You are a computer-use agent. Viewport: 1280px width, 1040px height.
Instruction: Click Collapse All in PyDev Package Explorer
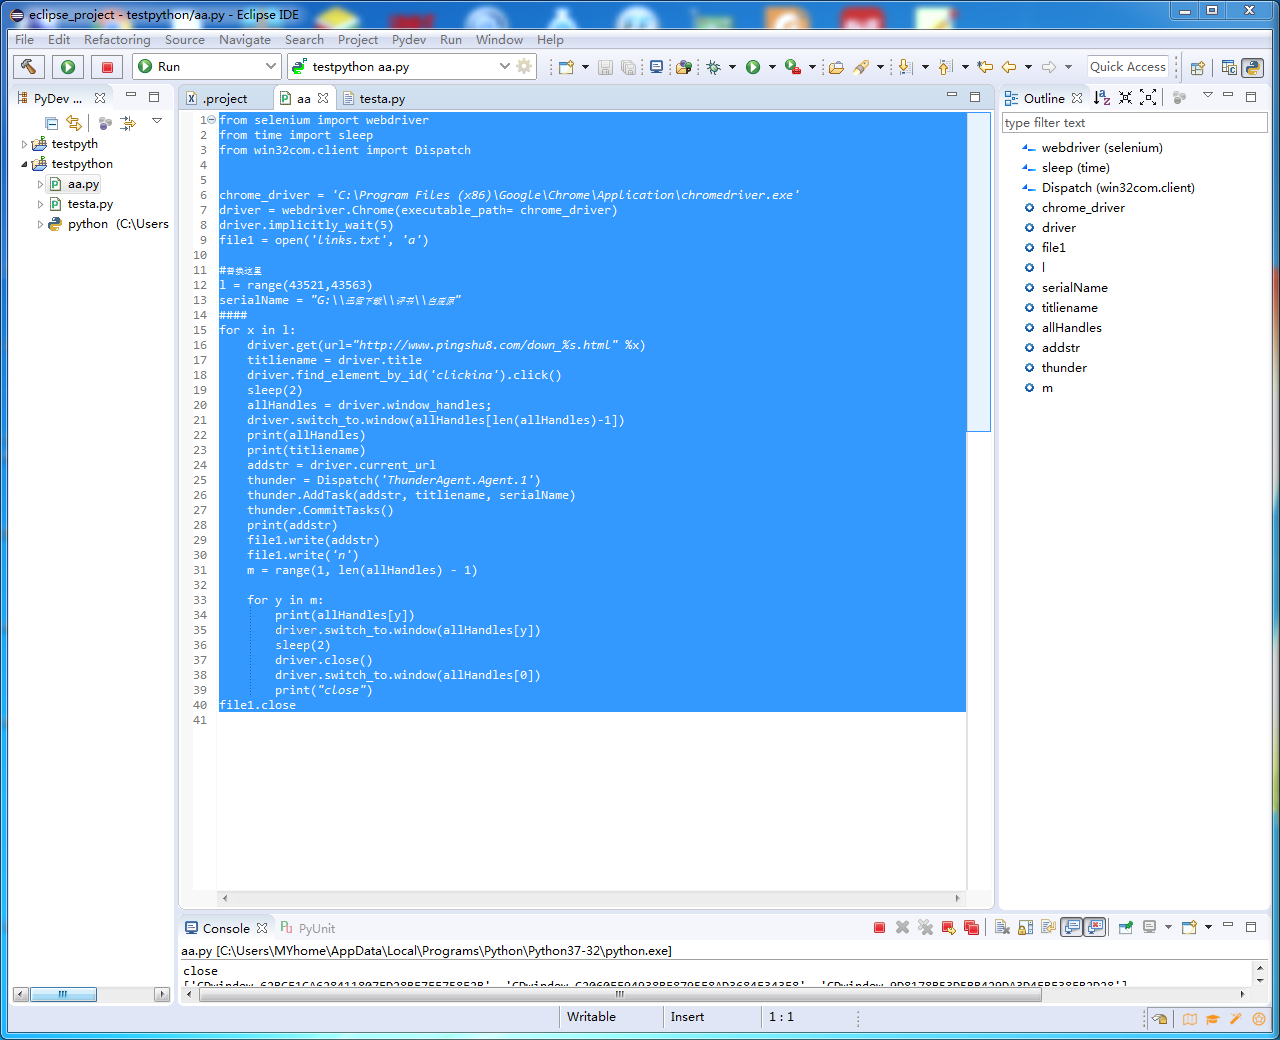coord(51,123)
